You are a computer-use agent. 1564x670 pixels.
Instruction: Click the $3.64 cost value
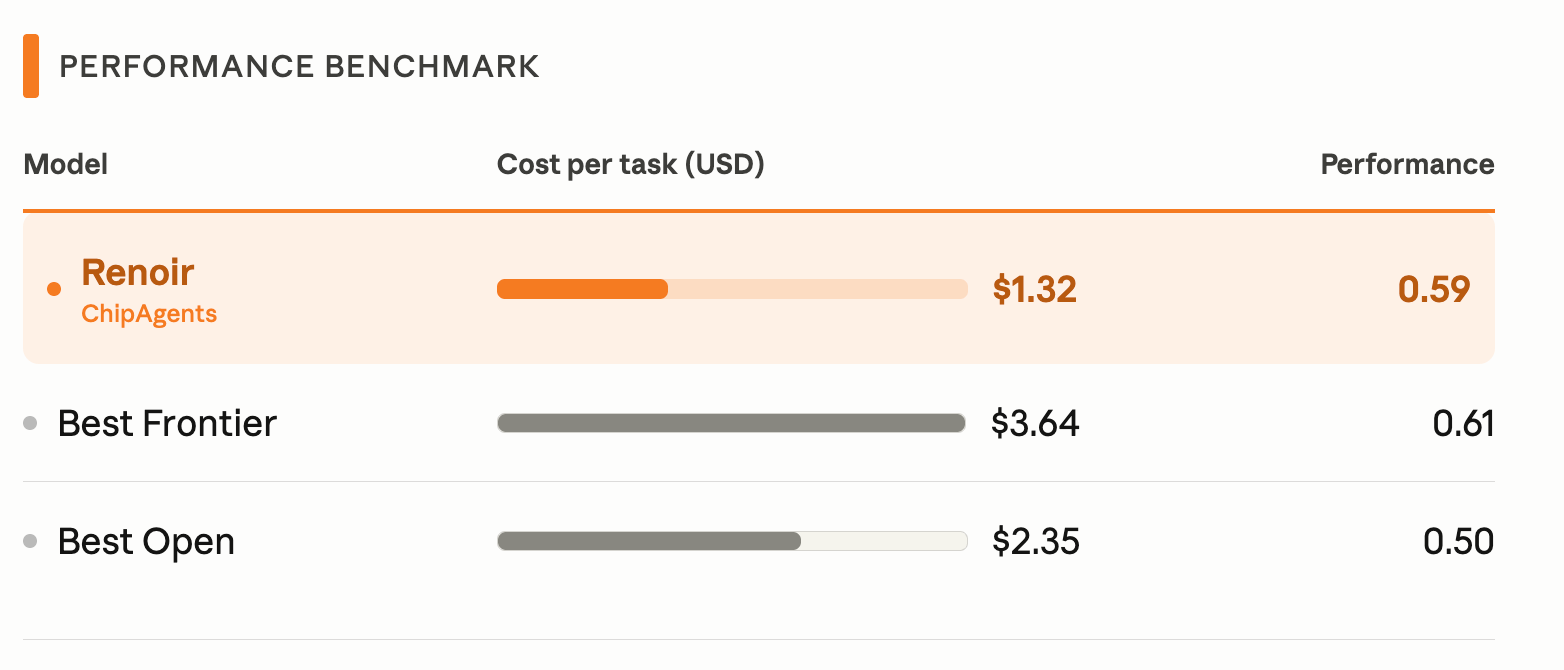[x=1036, y=423]
